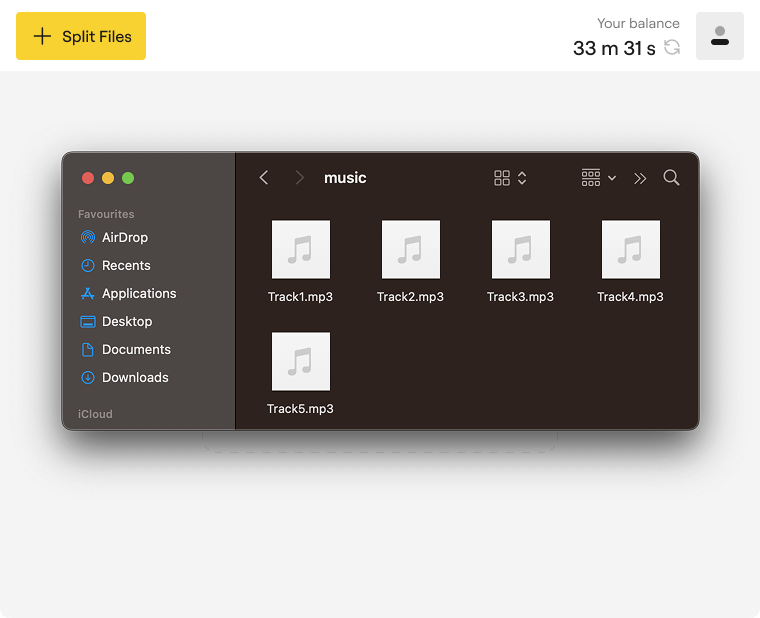
Task: Go forward using the Finder forward chevron
Action: click(x=299, y=178)
